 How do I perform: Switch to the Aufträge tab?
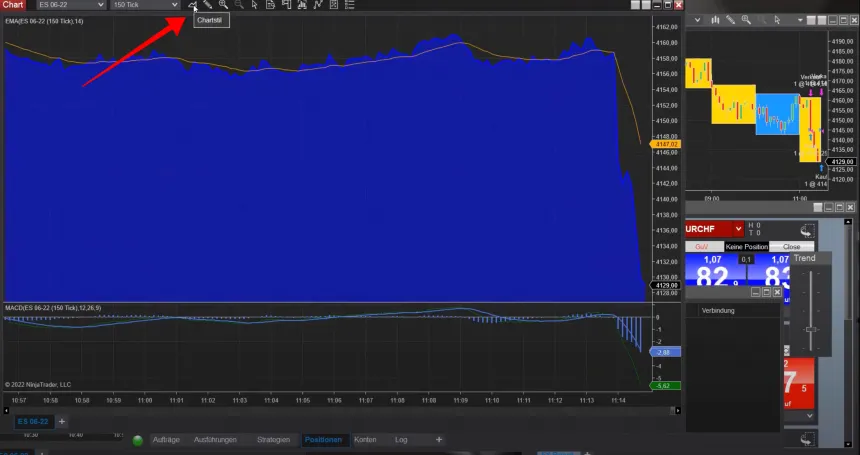click(166, 440)
